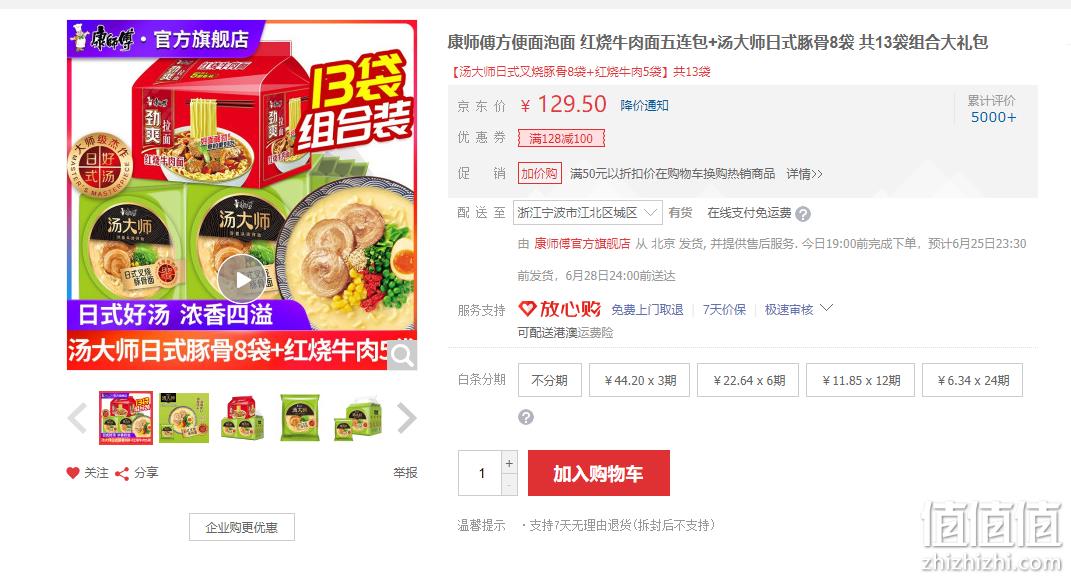The height and width of the screenshot is (580, 1071).
Task: Click the quantity input field
Action: tap(481, 473)
